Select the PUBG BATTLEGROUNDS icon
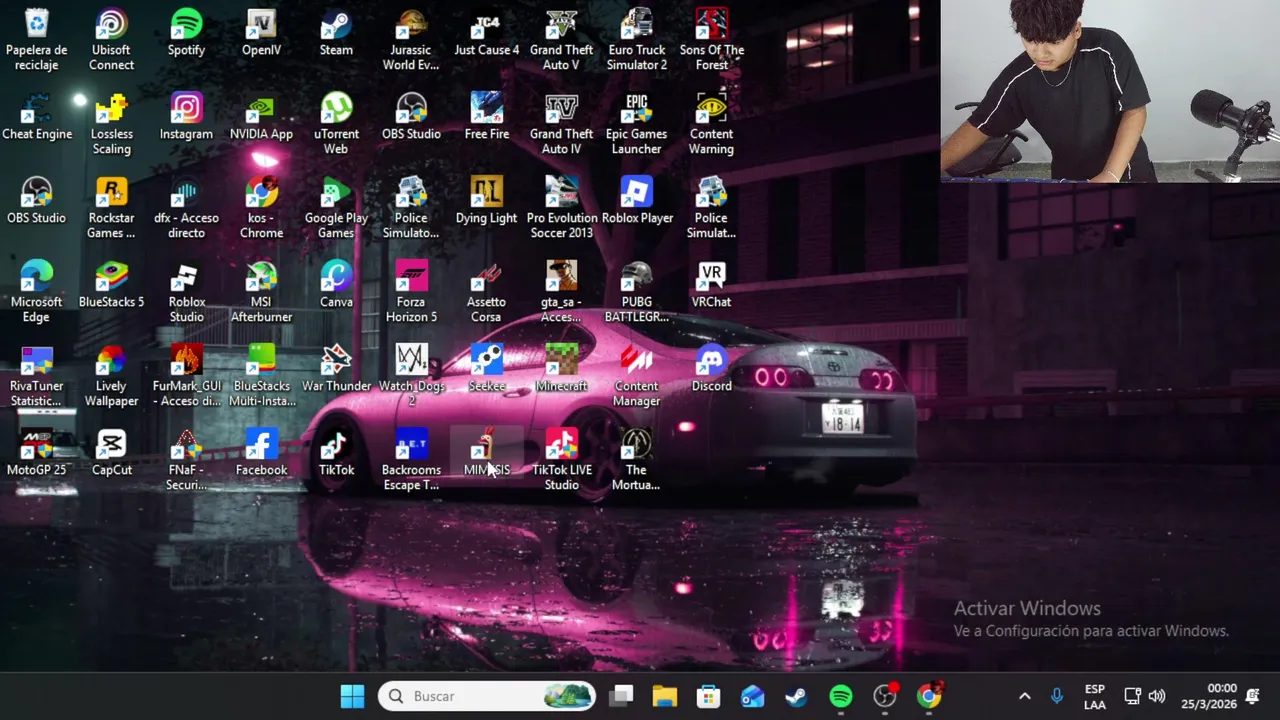Screen dimensions: 1280x720 point(637,292)
